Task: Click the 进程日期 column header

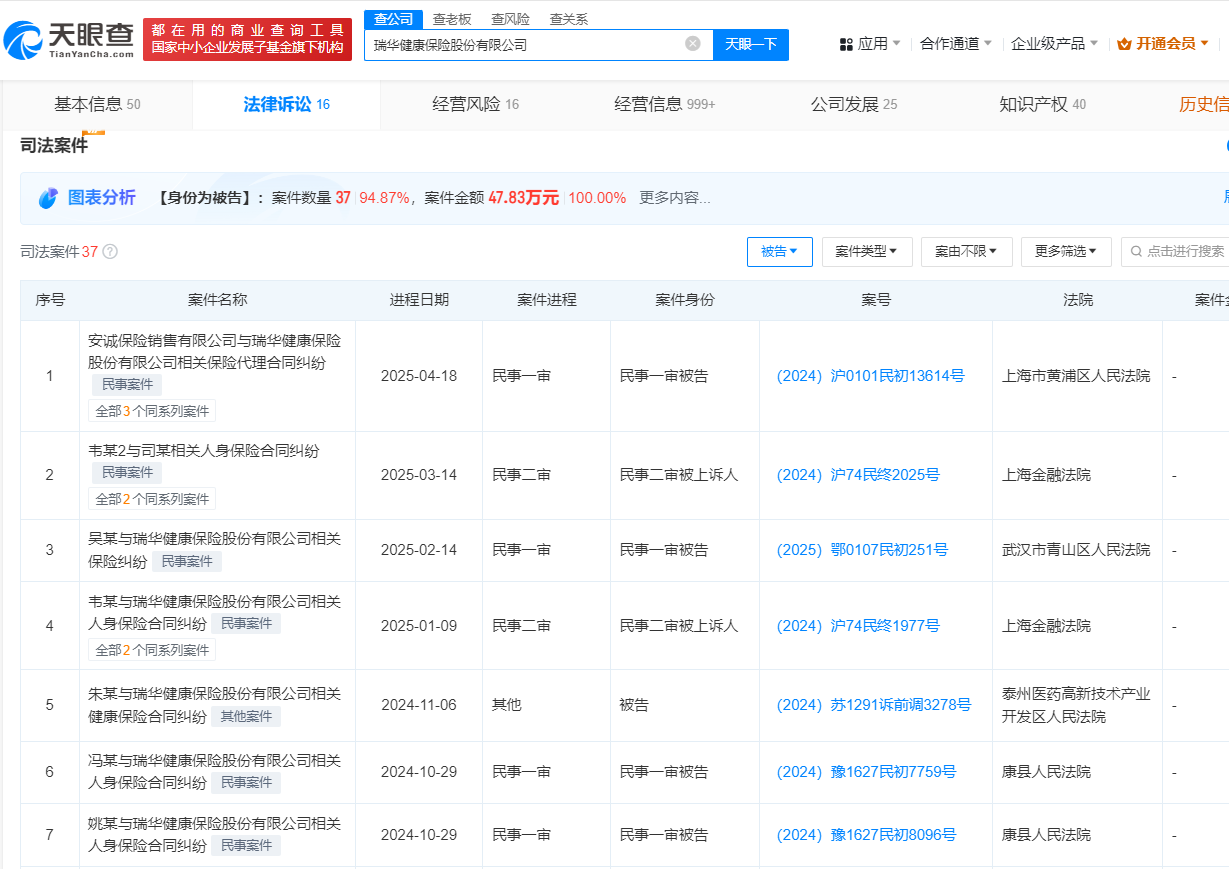Action: click(419, 300)
